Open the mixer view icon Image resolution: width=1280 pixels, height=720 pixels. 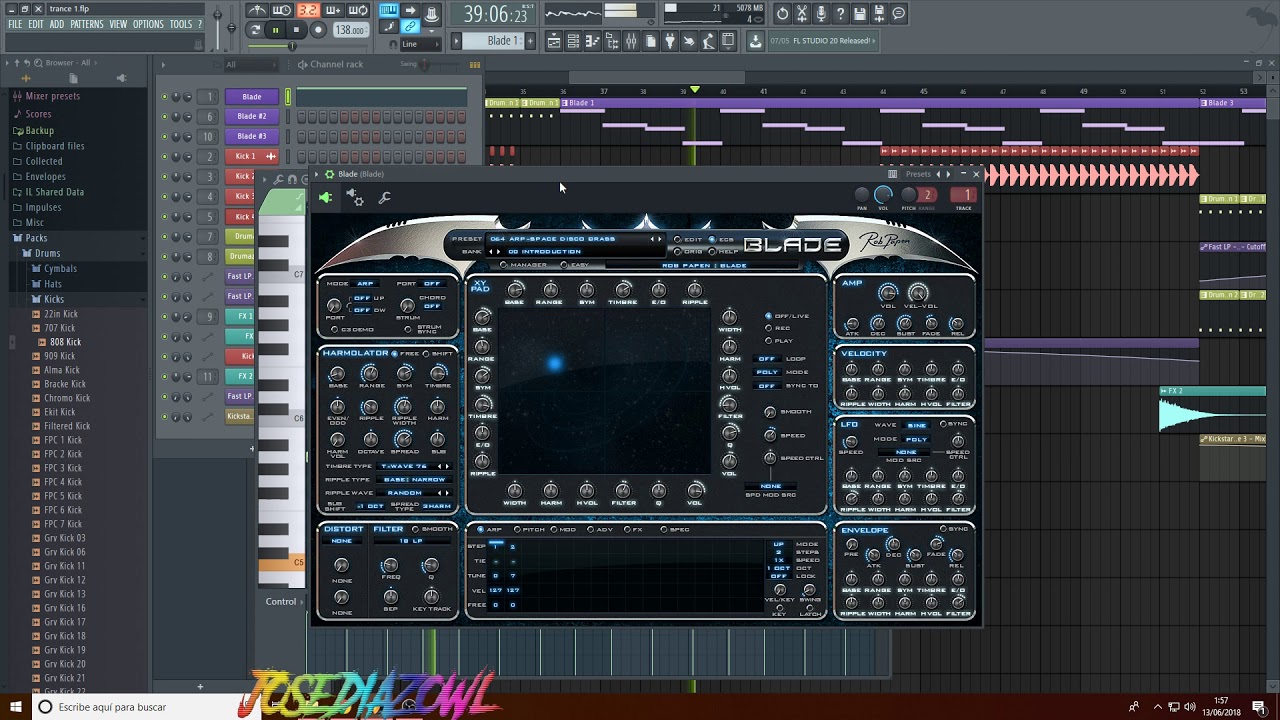coord(631,41)
